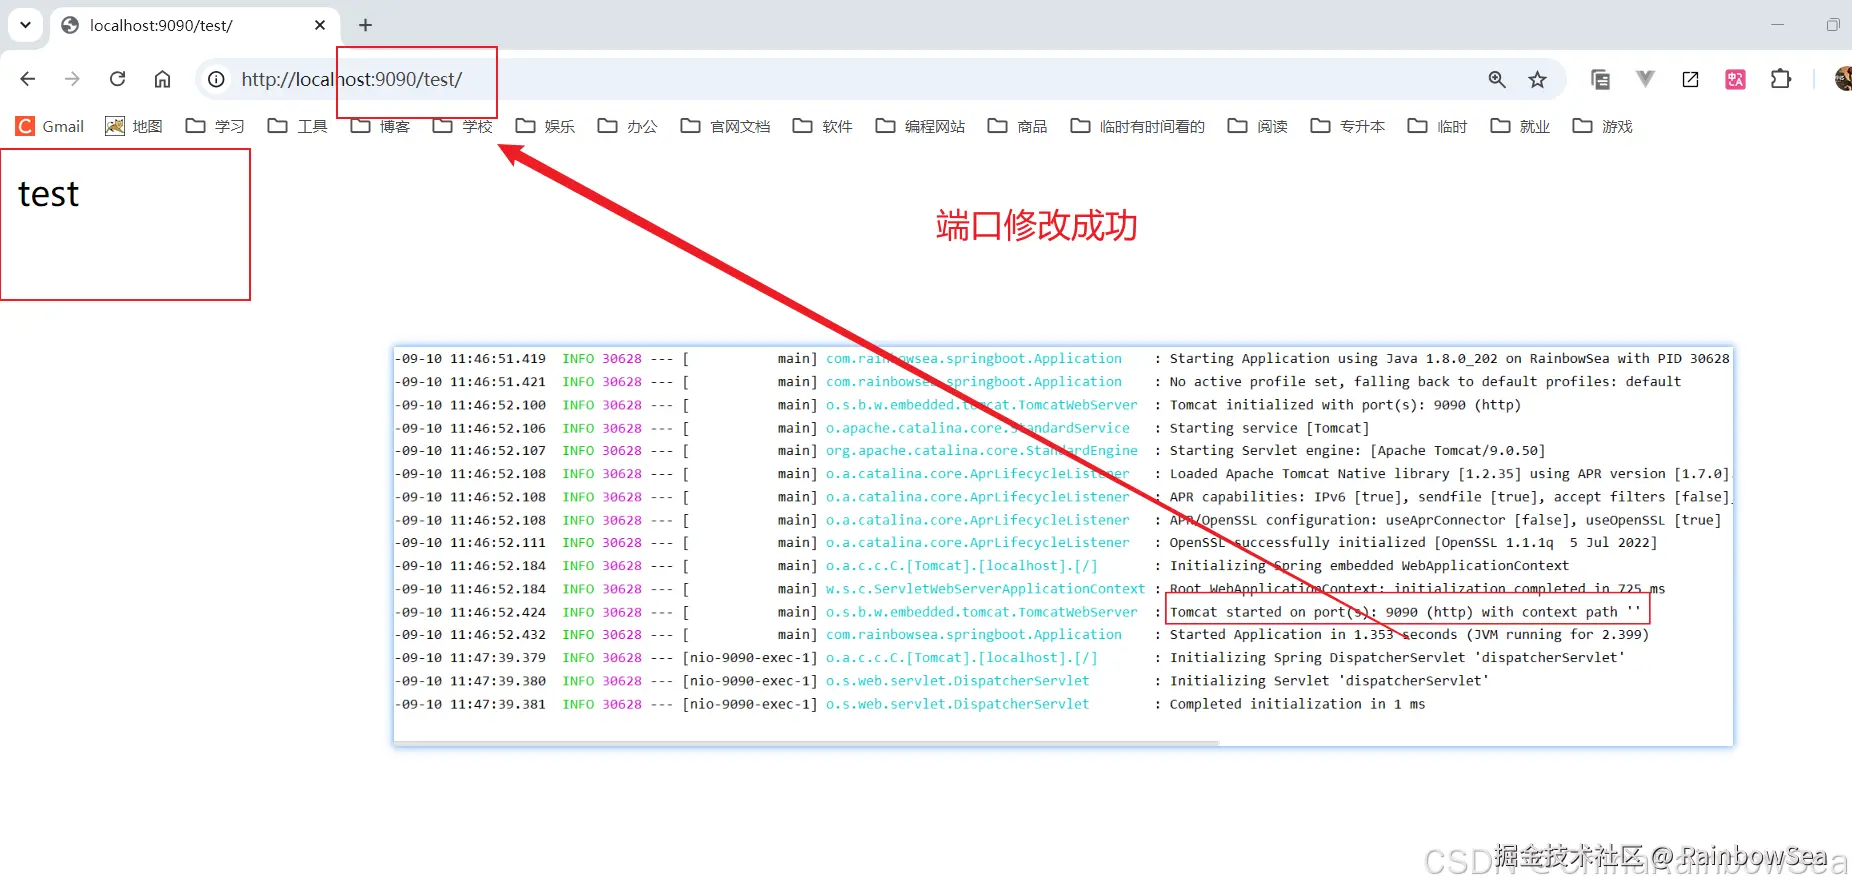Open the copy-pages extension icon
This screenshot has width=1852, height=894.
(x=1600, y=79)
